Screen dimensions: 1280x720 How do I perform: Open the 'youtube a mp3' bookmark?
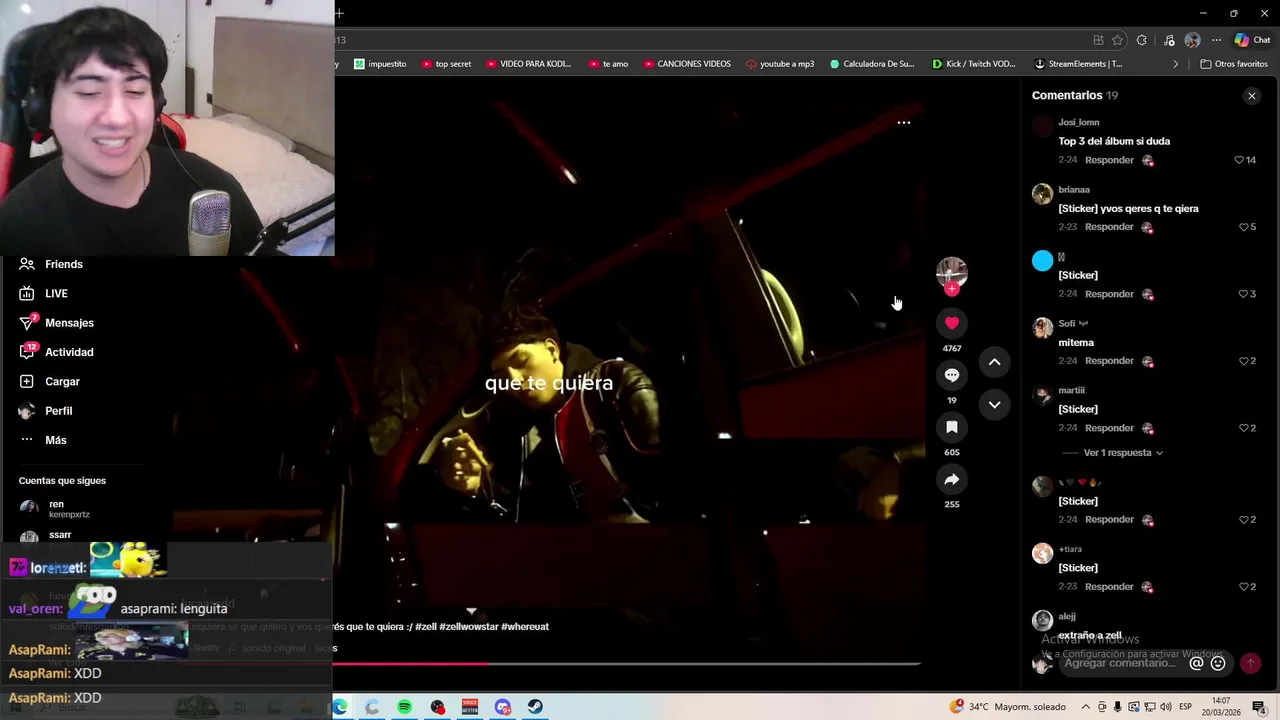pos(780,64)
